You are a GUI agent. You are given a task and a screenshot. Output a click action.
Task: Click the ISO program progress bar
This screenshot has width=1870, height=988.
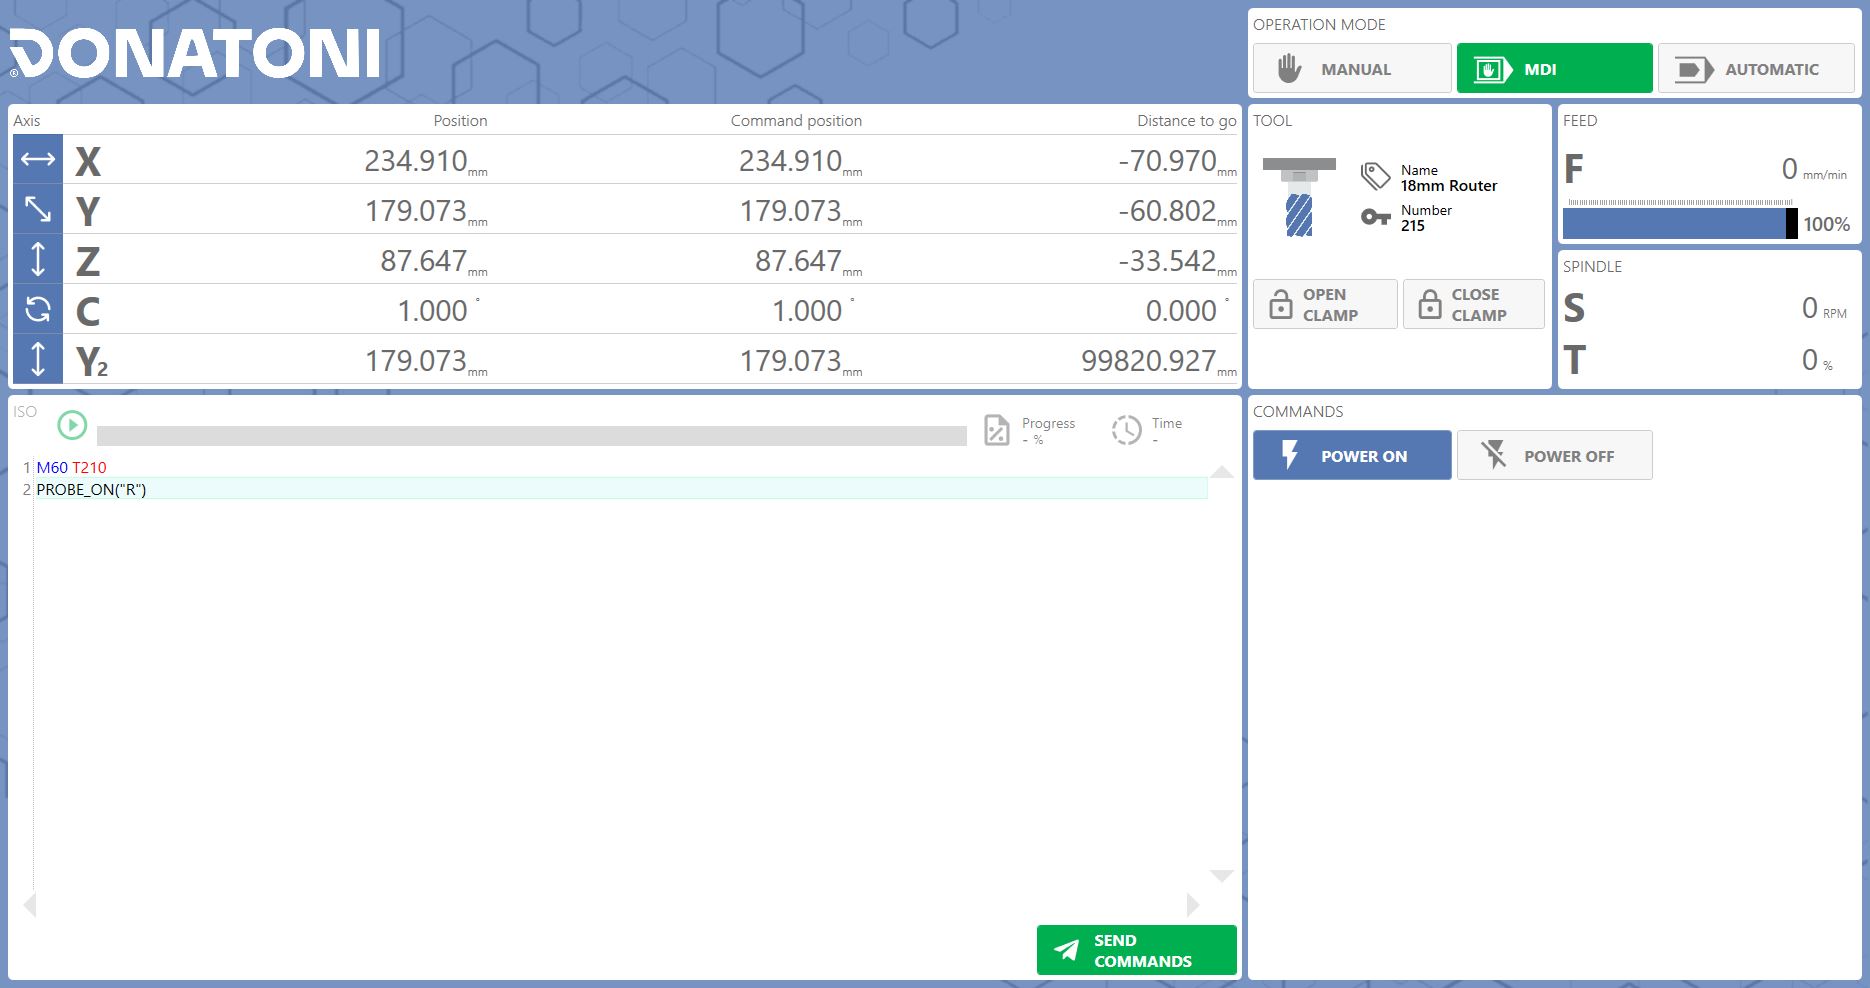pyautogui.click(x=532, y=436)
